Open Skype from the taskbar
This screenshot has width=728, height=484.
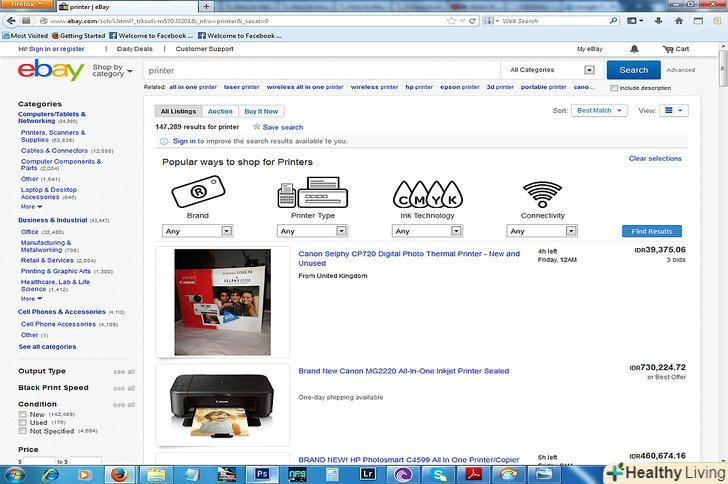click(438, 475)
